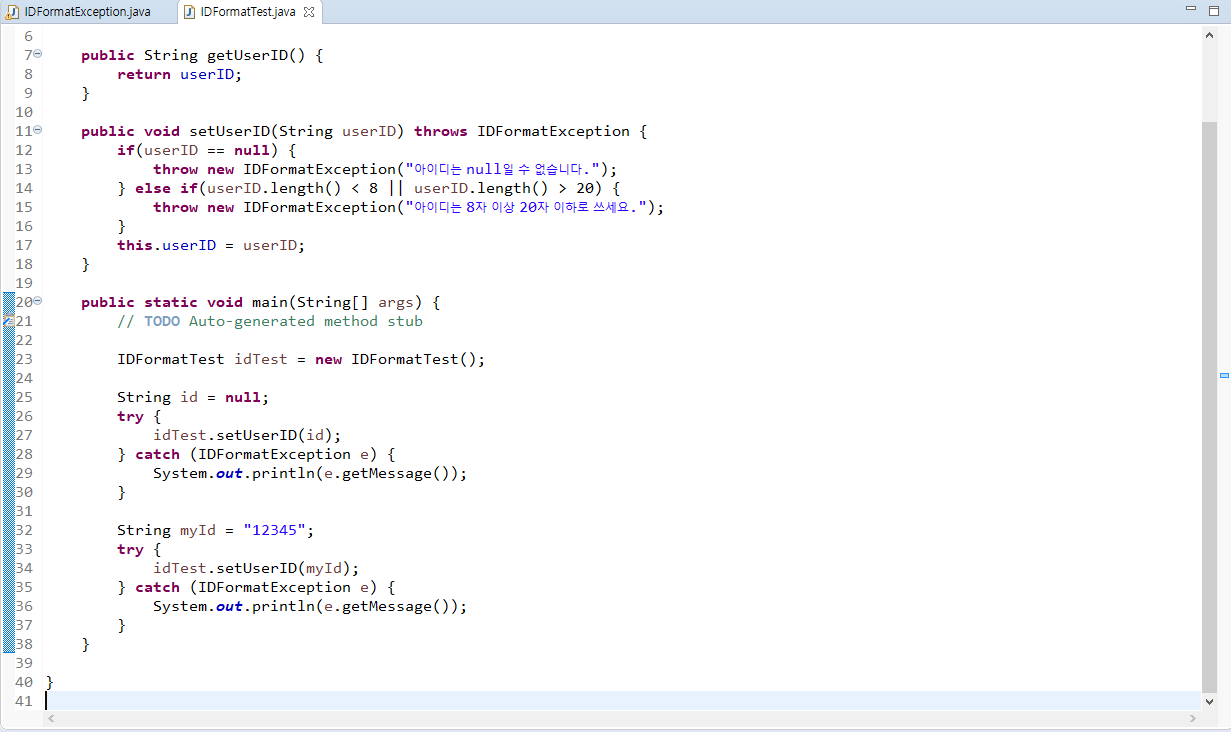Image resolution: width=1231 pixels, height=732 pixels.
Task: Click the "try" keyword on line 33
Action: pos(130,549)
